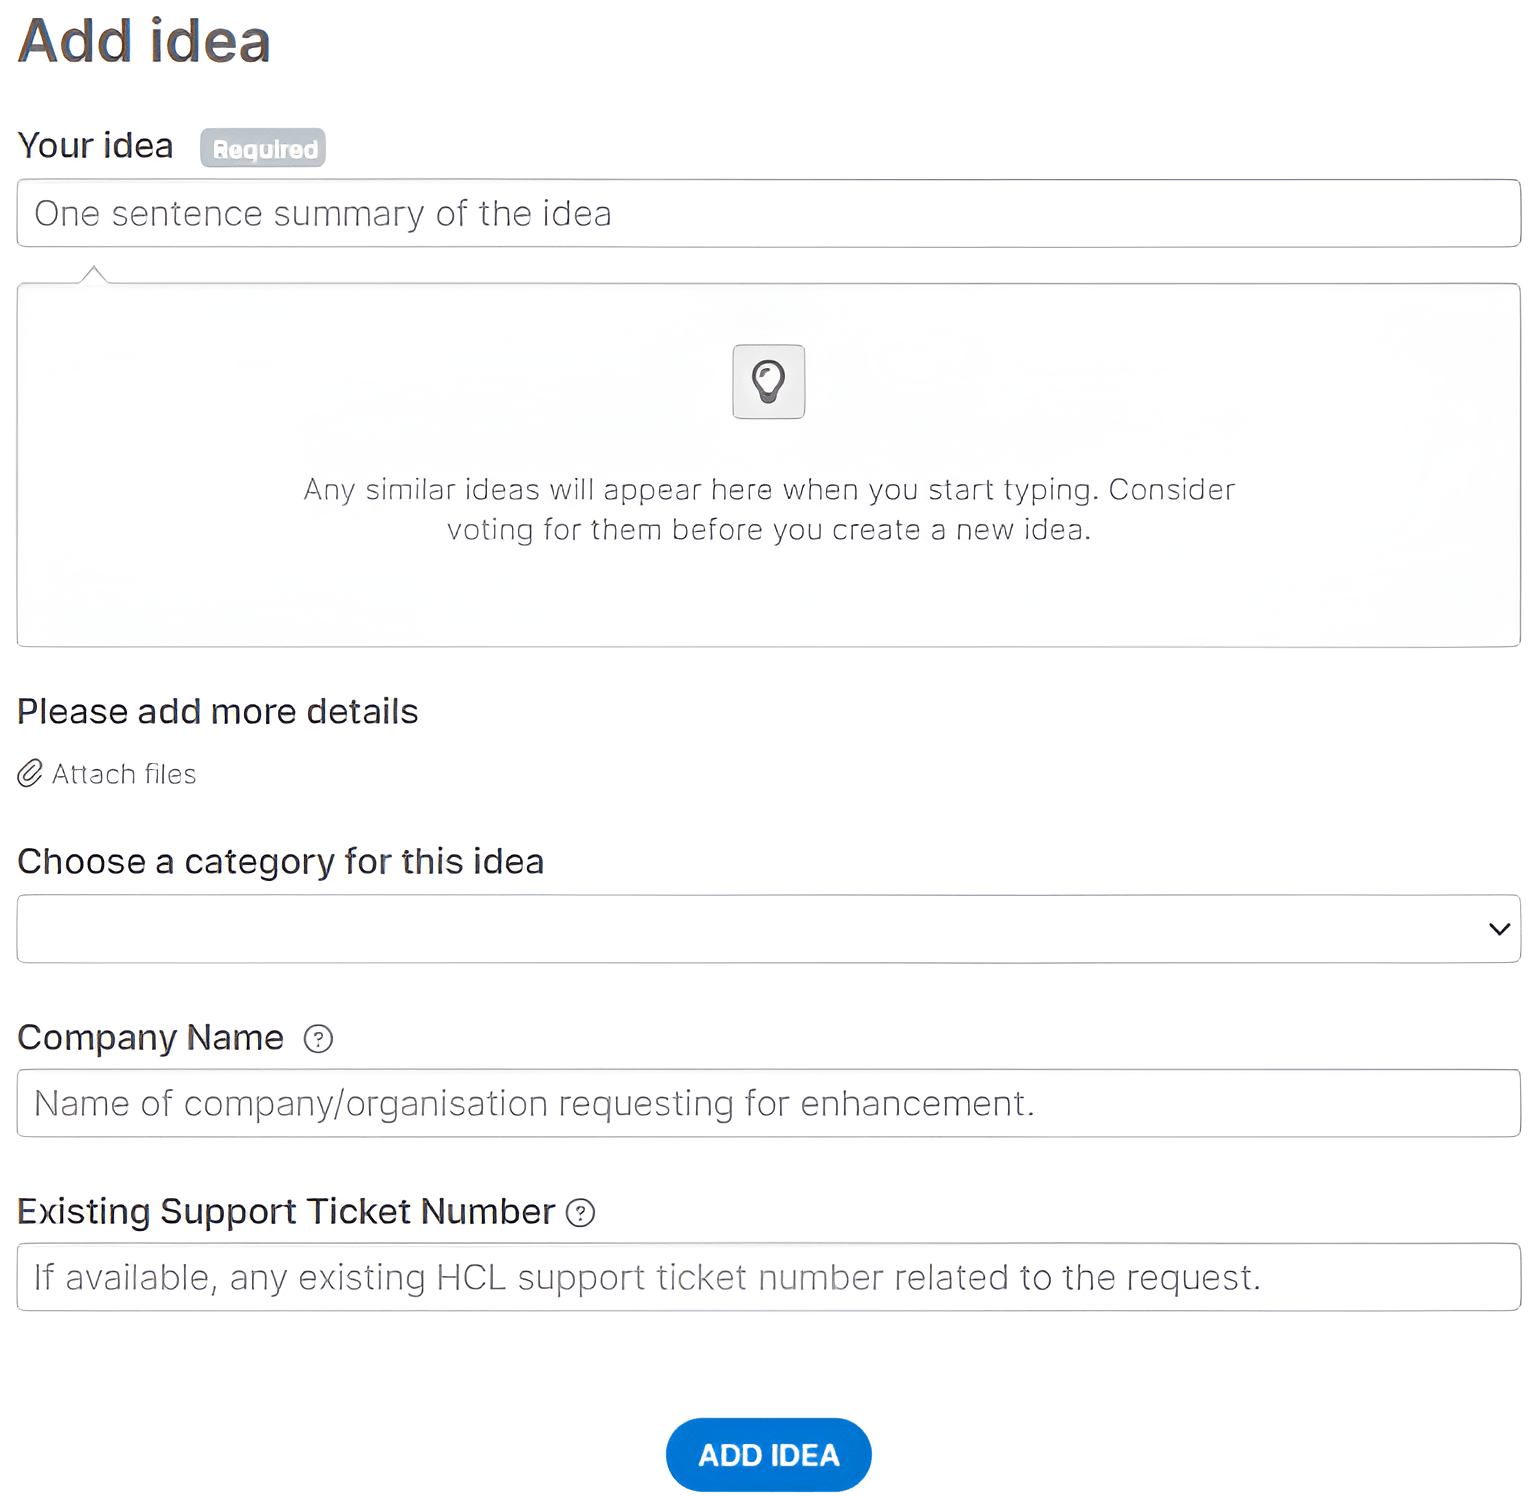The height and width of the screenshot is (1496, 1534).
Task: Click the Required badge next to Your idea
Action: point(263,148)
